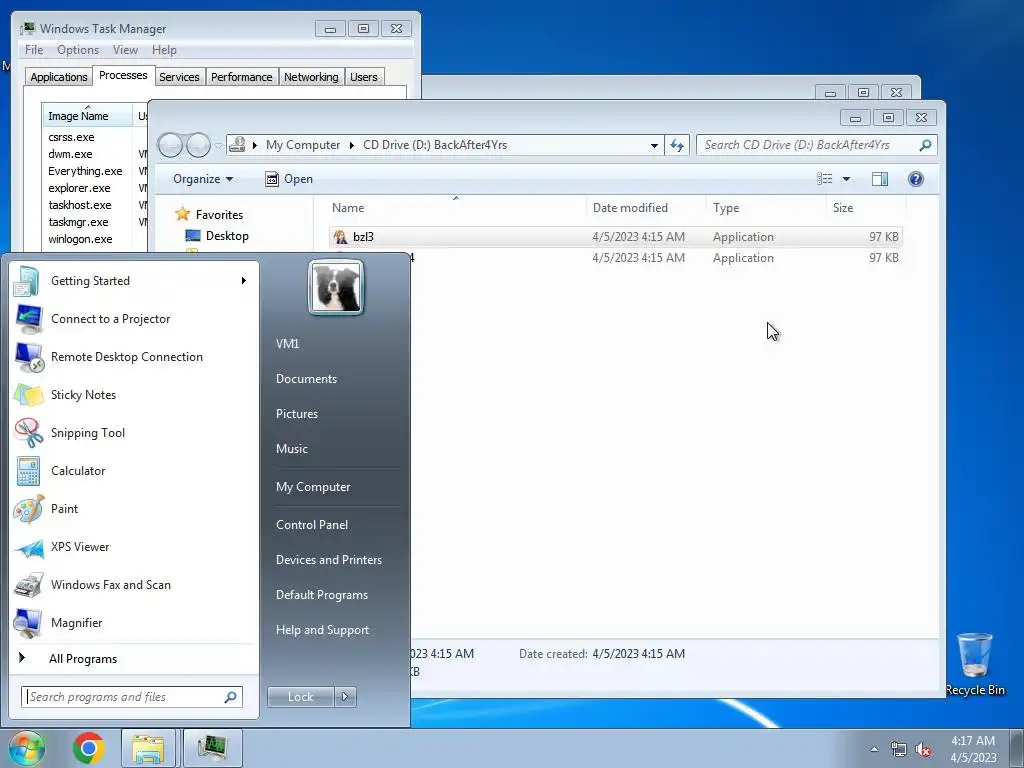Launch XPS Viewer
The image size is (1024, 768).
(133, 547)
